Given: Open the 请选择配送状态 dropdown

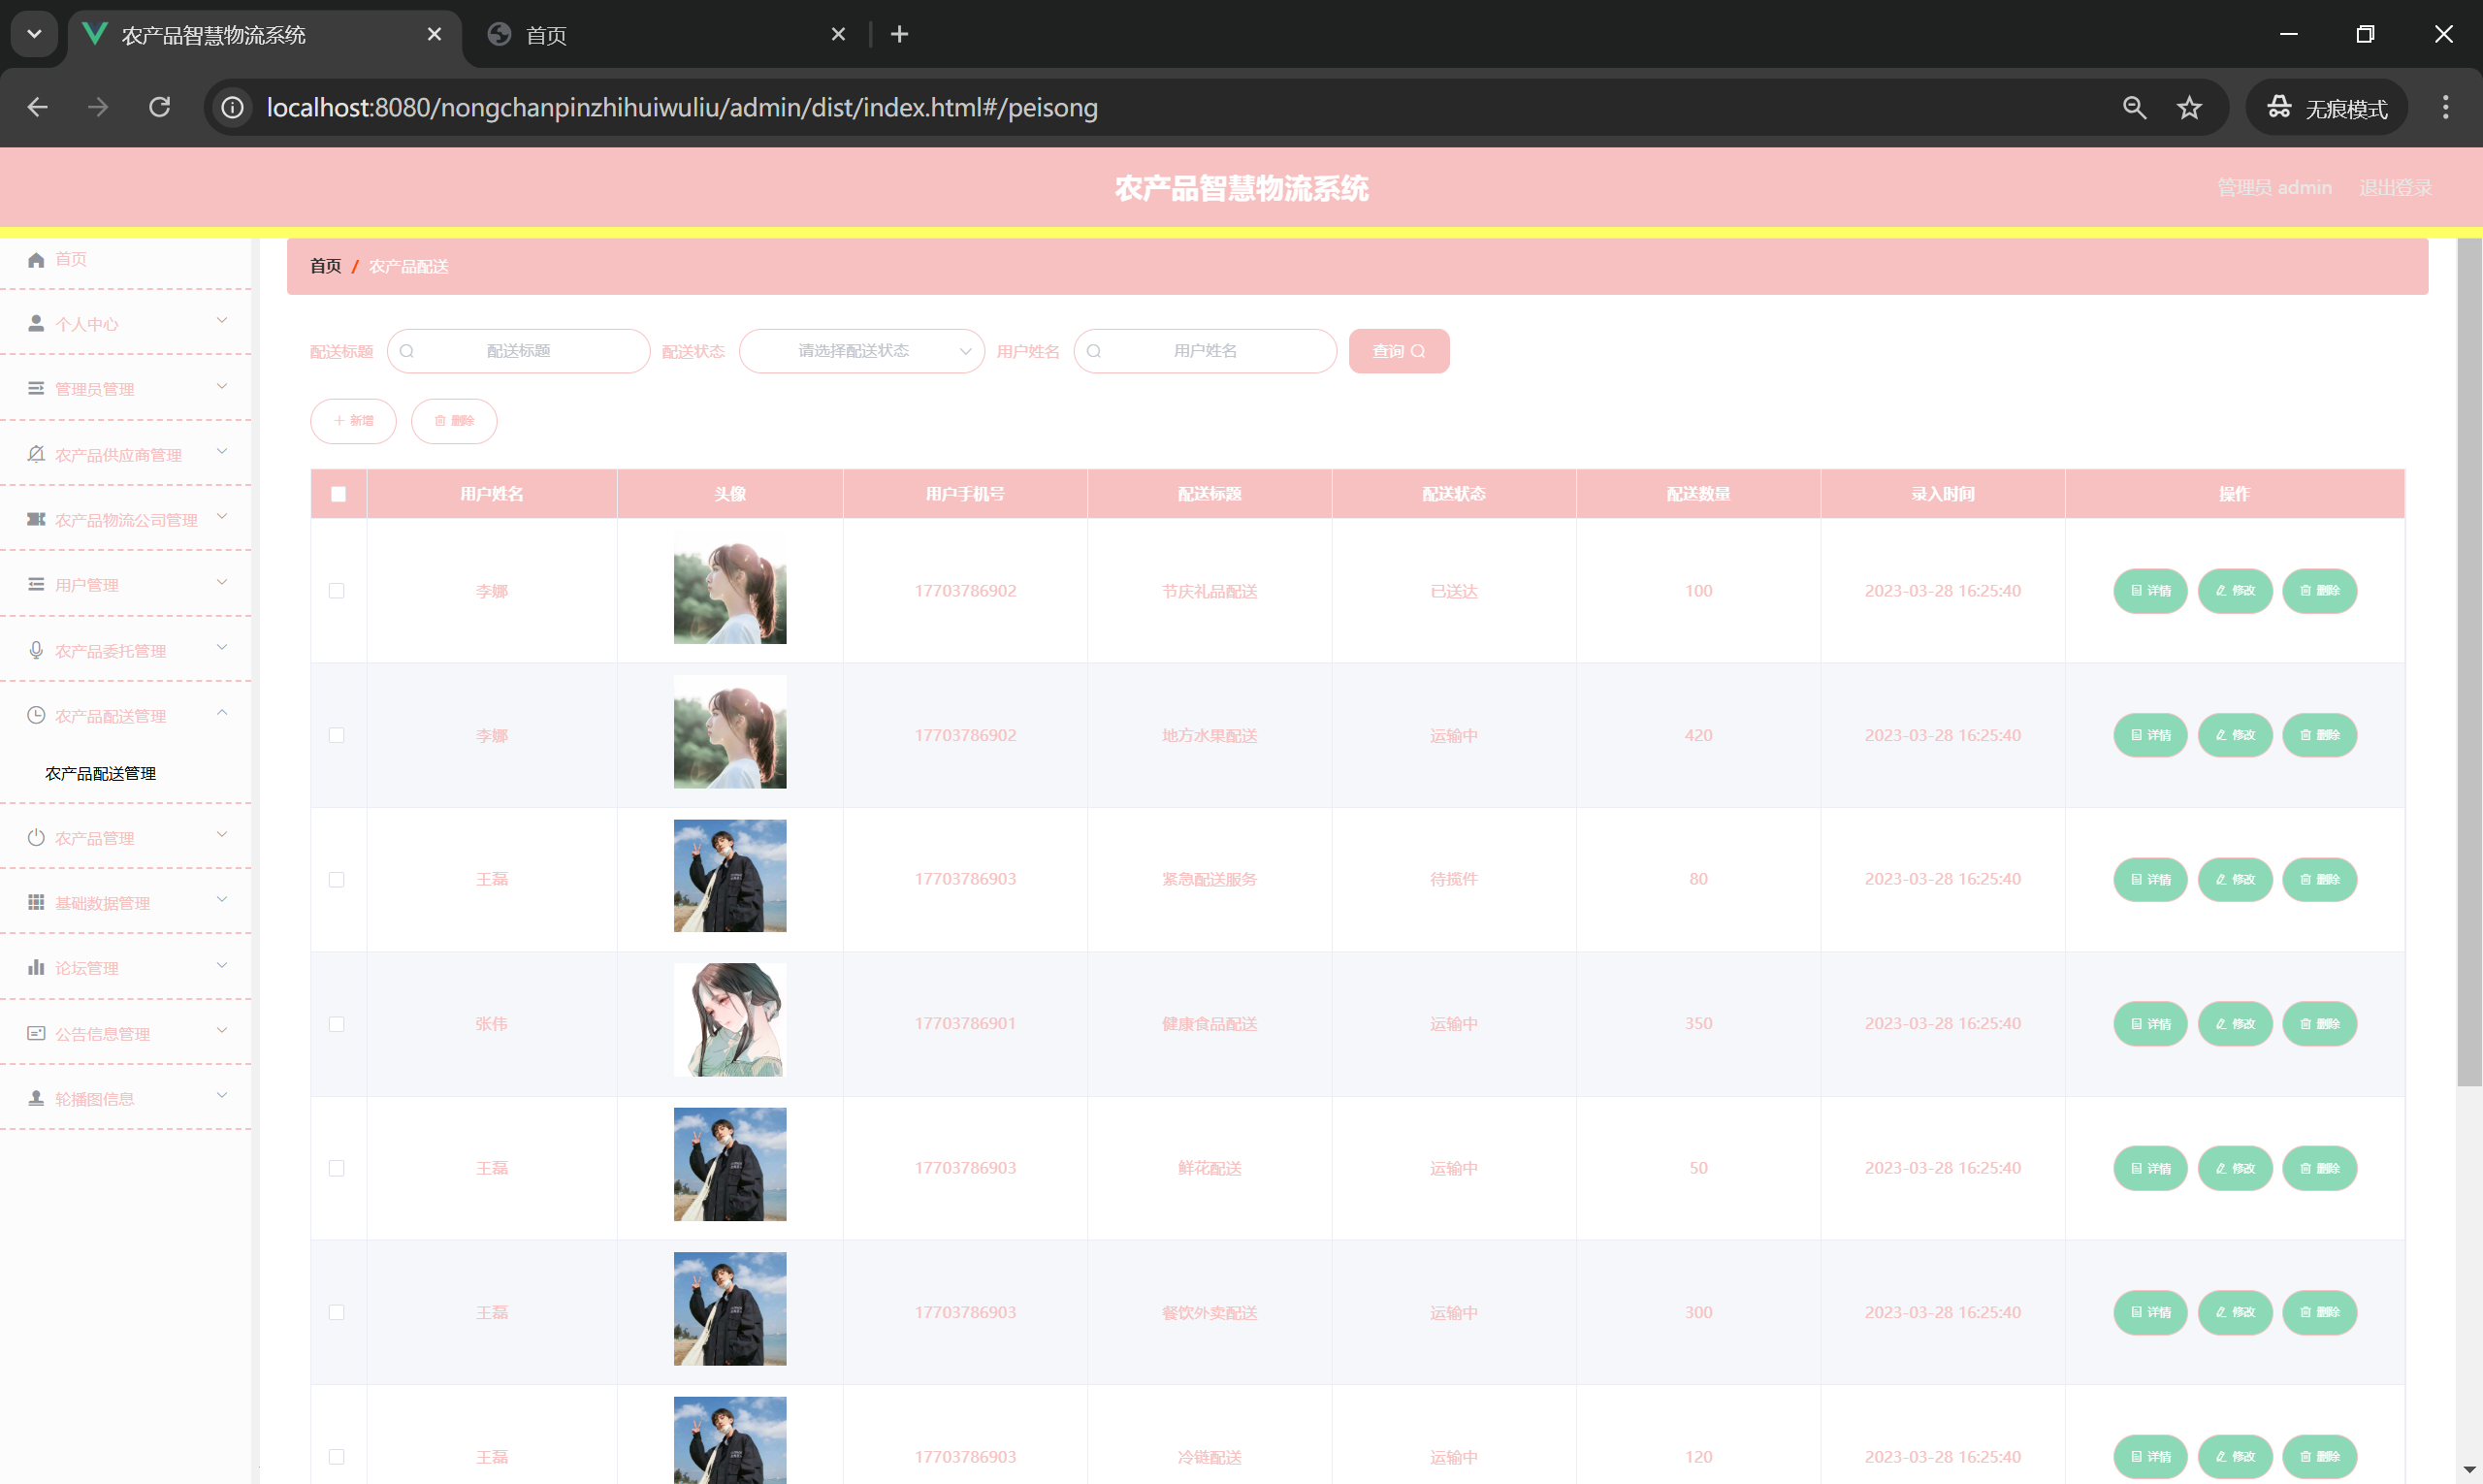Looking at the screenshot, I should coord(861,351).
